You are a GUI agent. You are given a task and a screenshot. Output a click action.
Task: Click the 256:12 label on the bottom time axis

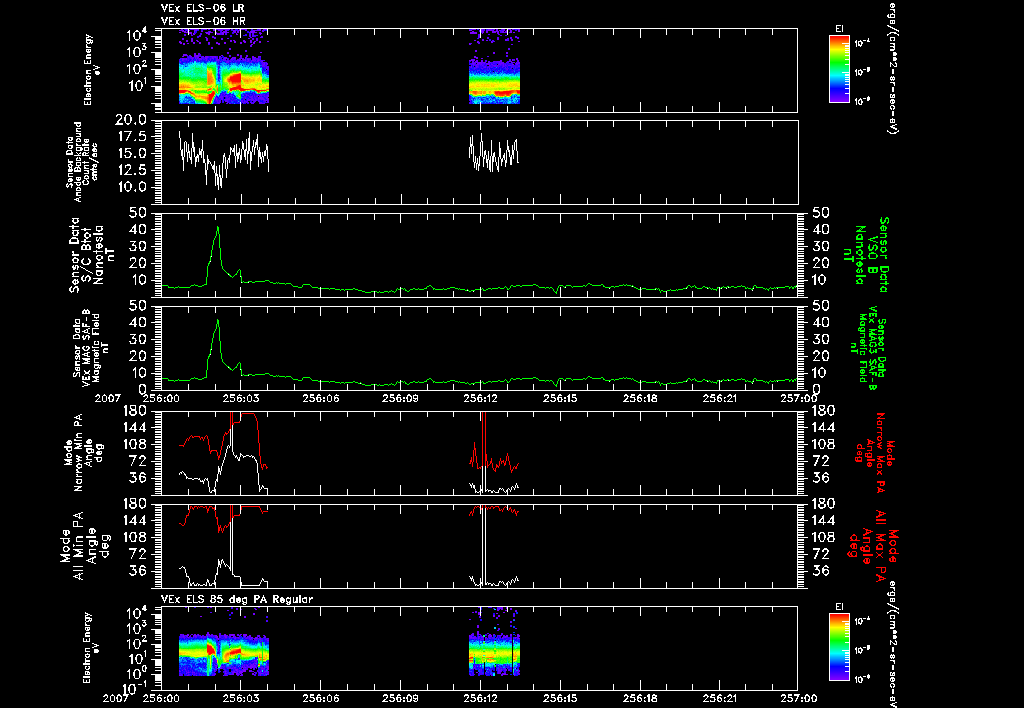pyautogui.click(x=481, y=698)
